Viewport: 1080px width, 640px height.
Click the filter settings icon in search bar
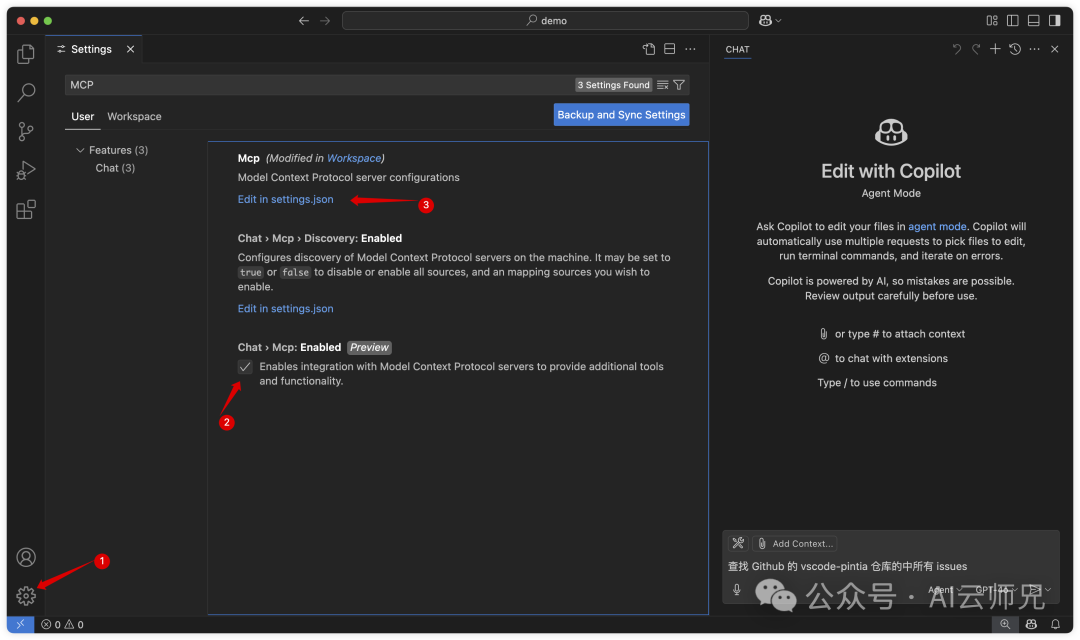pos(679,85)
